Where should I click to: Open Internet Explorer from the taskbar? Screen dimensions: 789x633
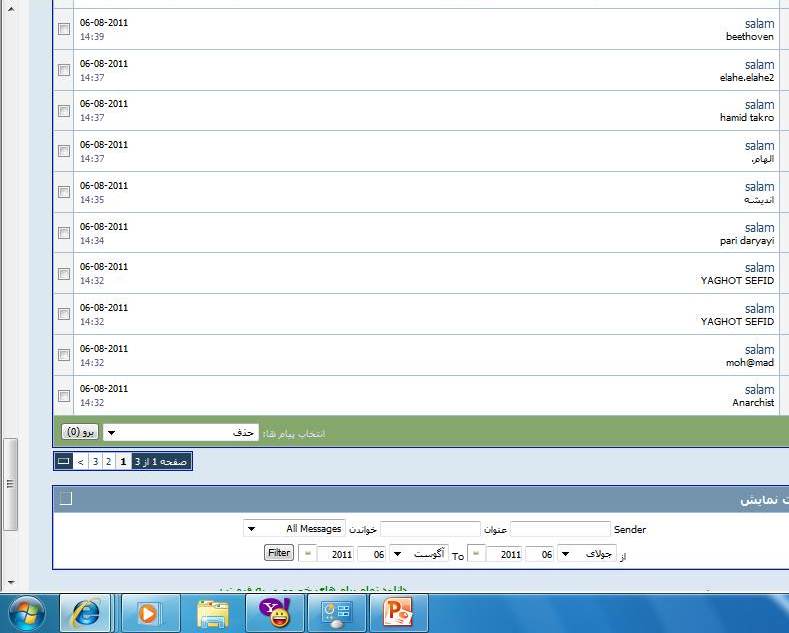click(x=85, y=612)
